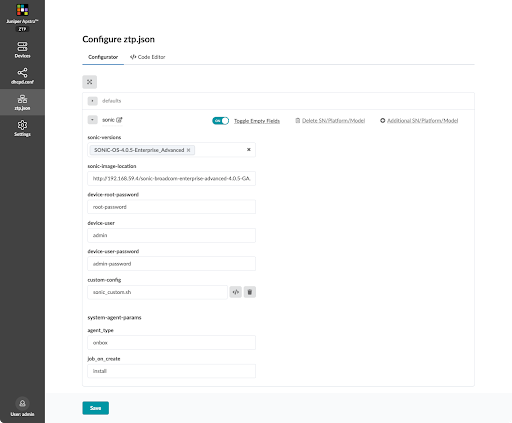Clear all sonic-versions selections
This screenshot has width=512, height=423.
pos(249,149)
